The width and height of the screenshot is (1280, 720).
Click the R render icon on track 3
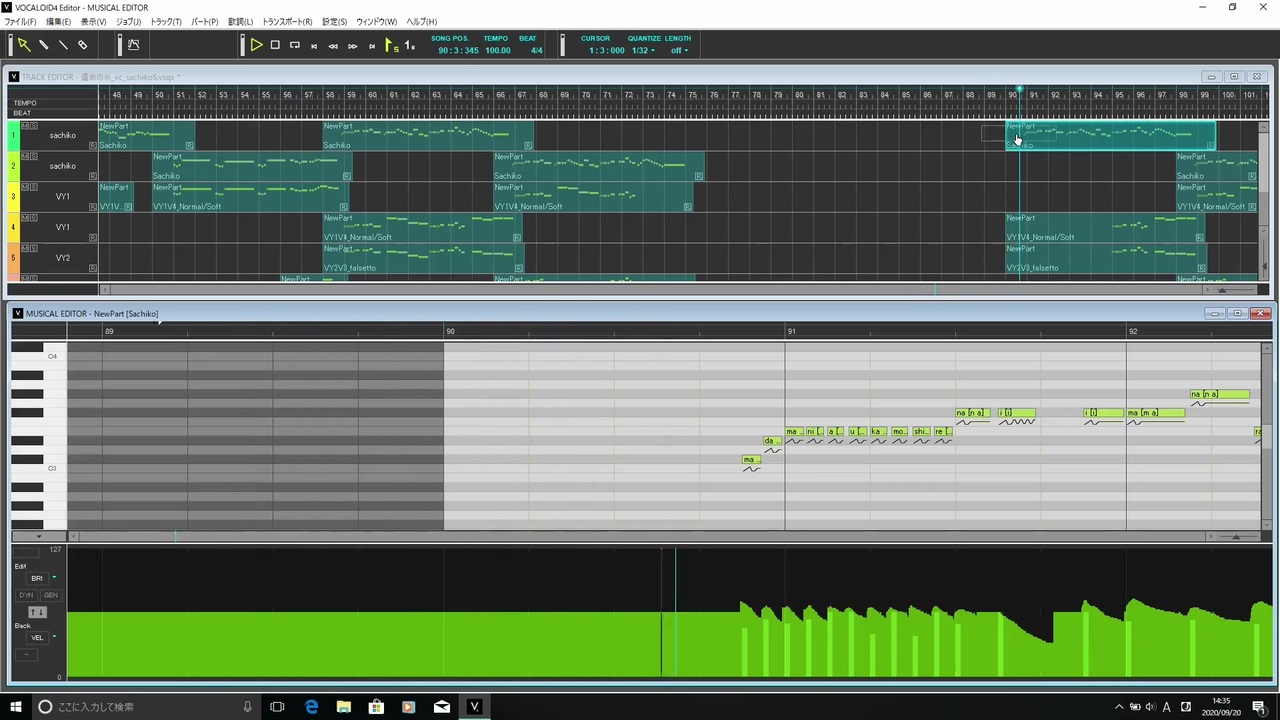tap(93, 207)
